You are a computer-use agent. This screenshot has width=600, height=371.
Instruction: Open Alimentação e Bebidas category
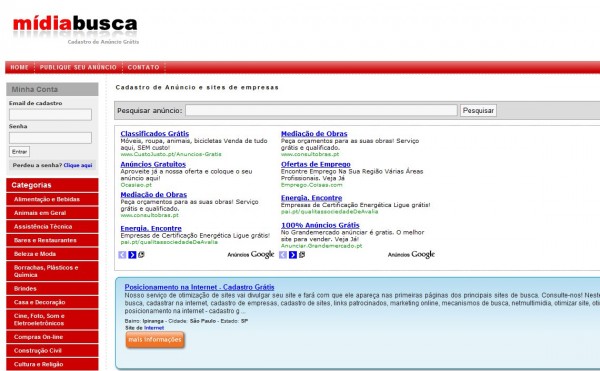click(52, 199)
